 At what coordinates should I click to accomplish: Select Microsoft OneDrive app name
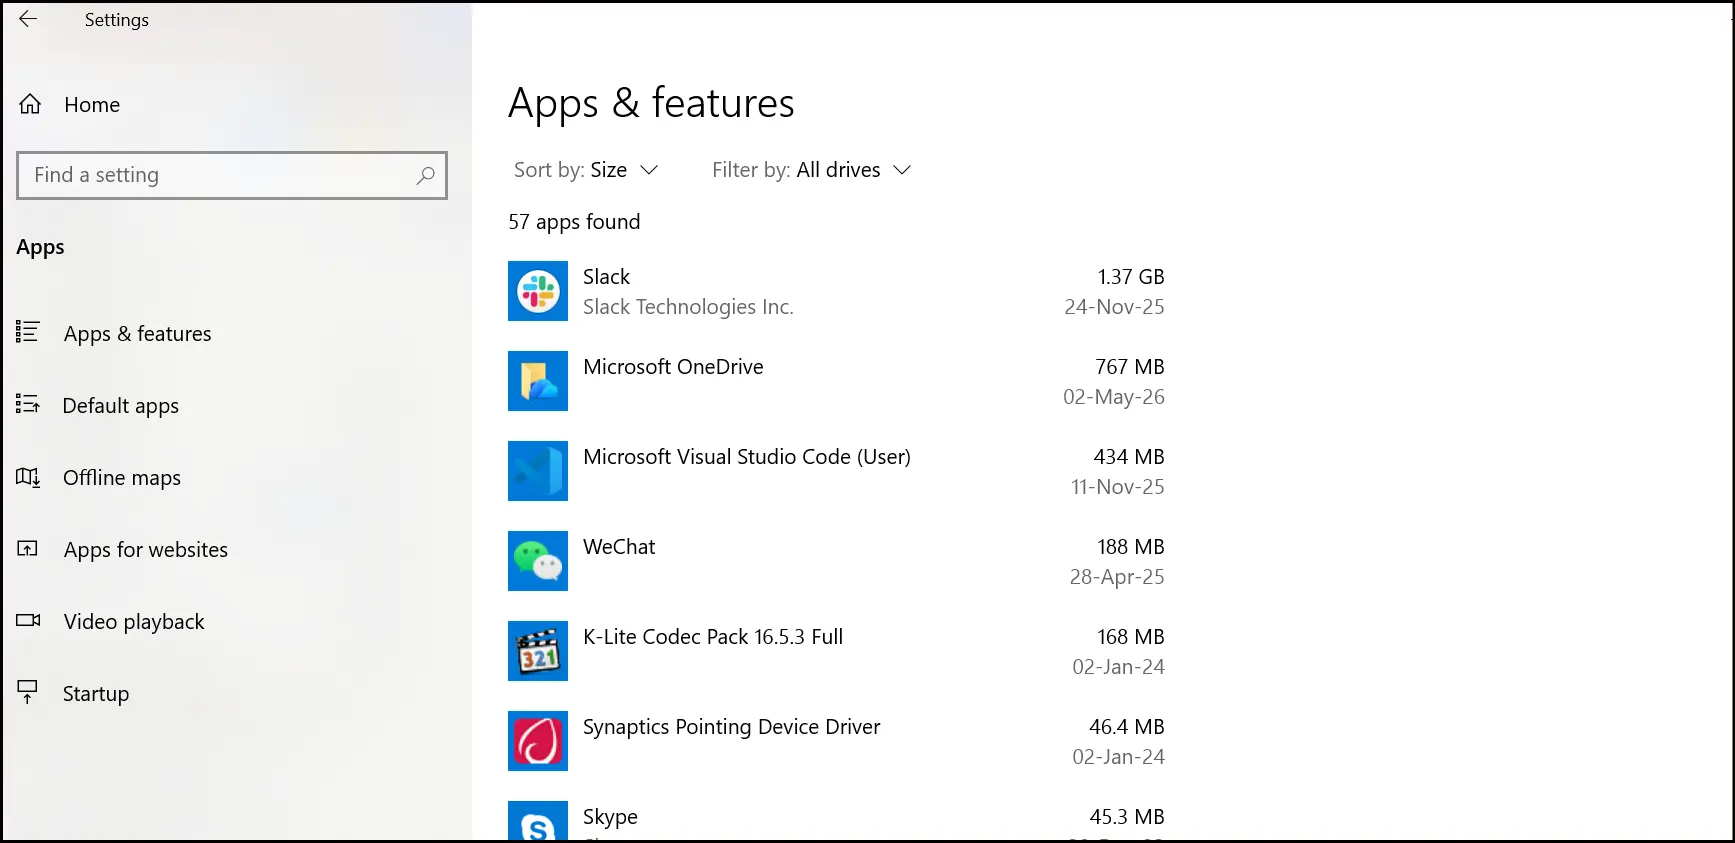(x=673, y=367)
